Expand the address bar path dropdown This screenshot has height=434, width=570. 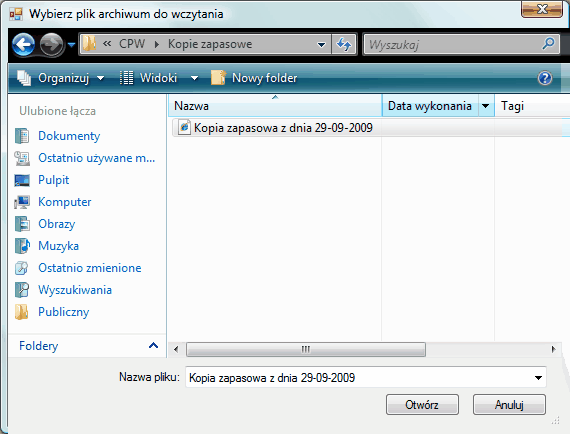click(x=321, y=45)
